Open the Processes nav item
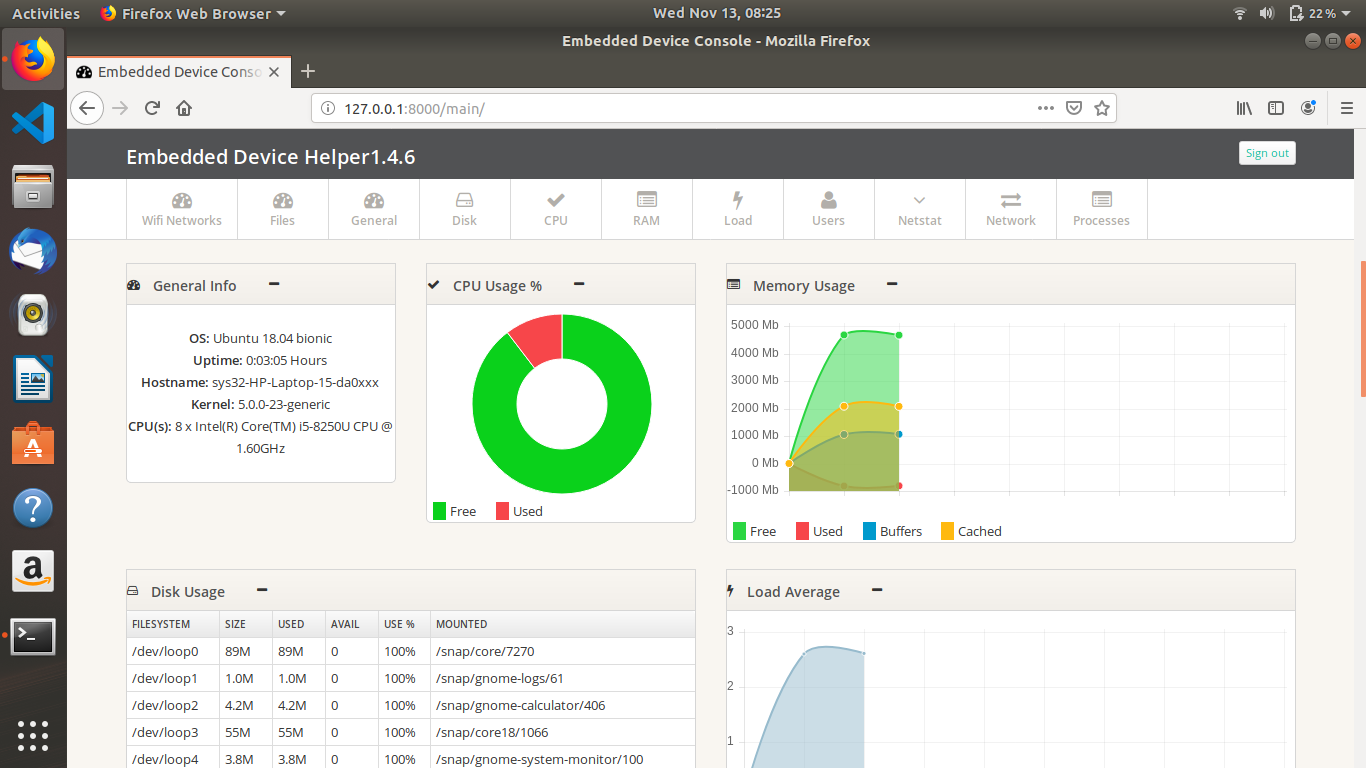 pos(1102,209)
